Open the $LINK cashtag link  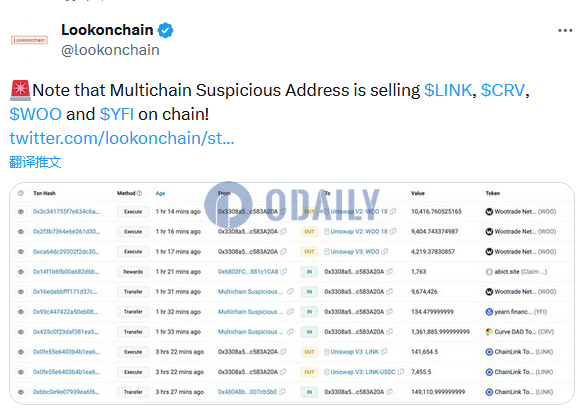point(448,90)
